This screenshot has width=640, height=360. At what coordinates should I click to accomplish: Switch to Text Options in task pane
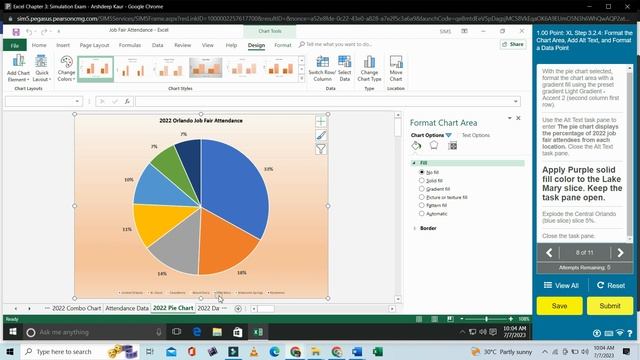476,135
